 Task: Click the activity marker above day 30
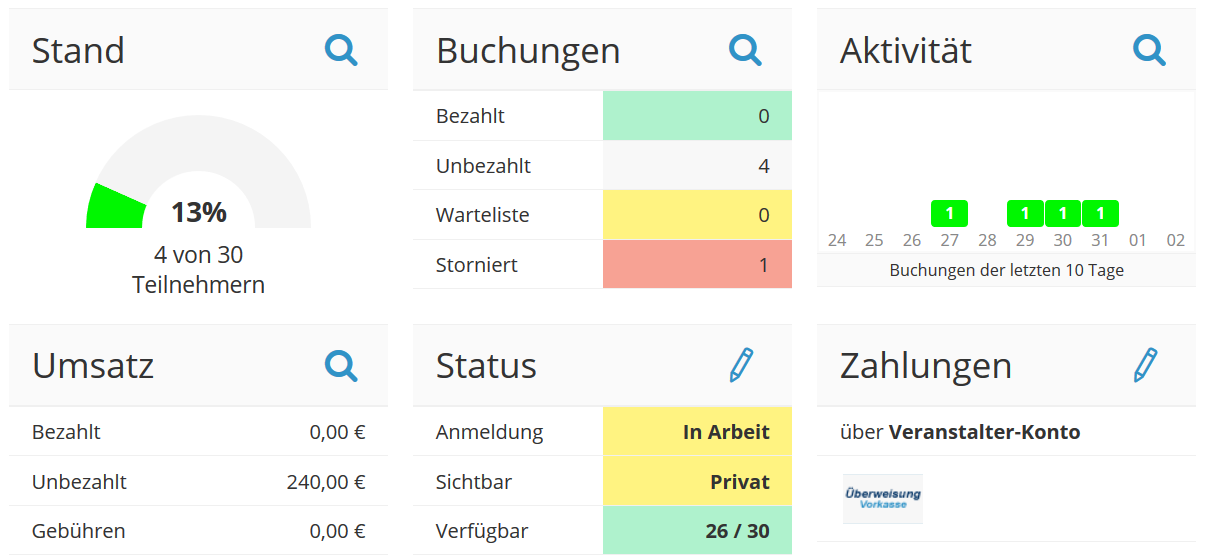coord(1063,213)
